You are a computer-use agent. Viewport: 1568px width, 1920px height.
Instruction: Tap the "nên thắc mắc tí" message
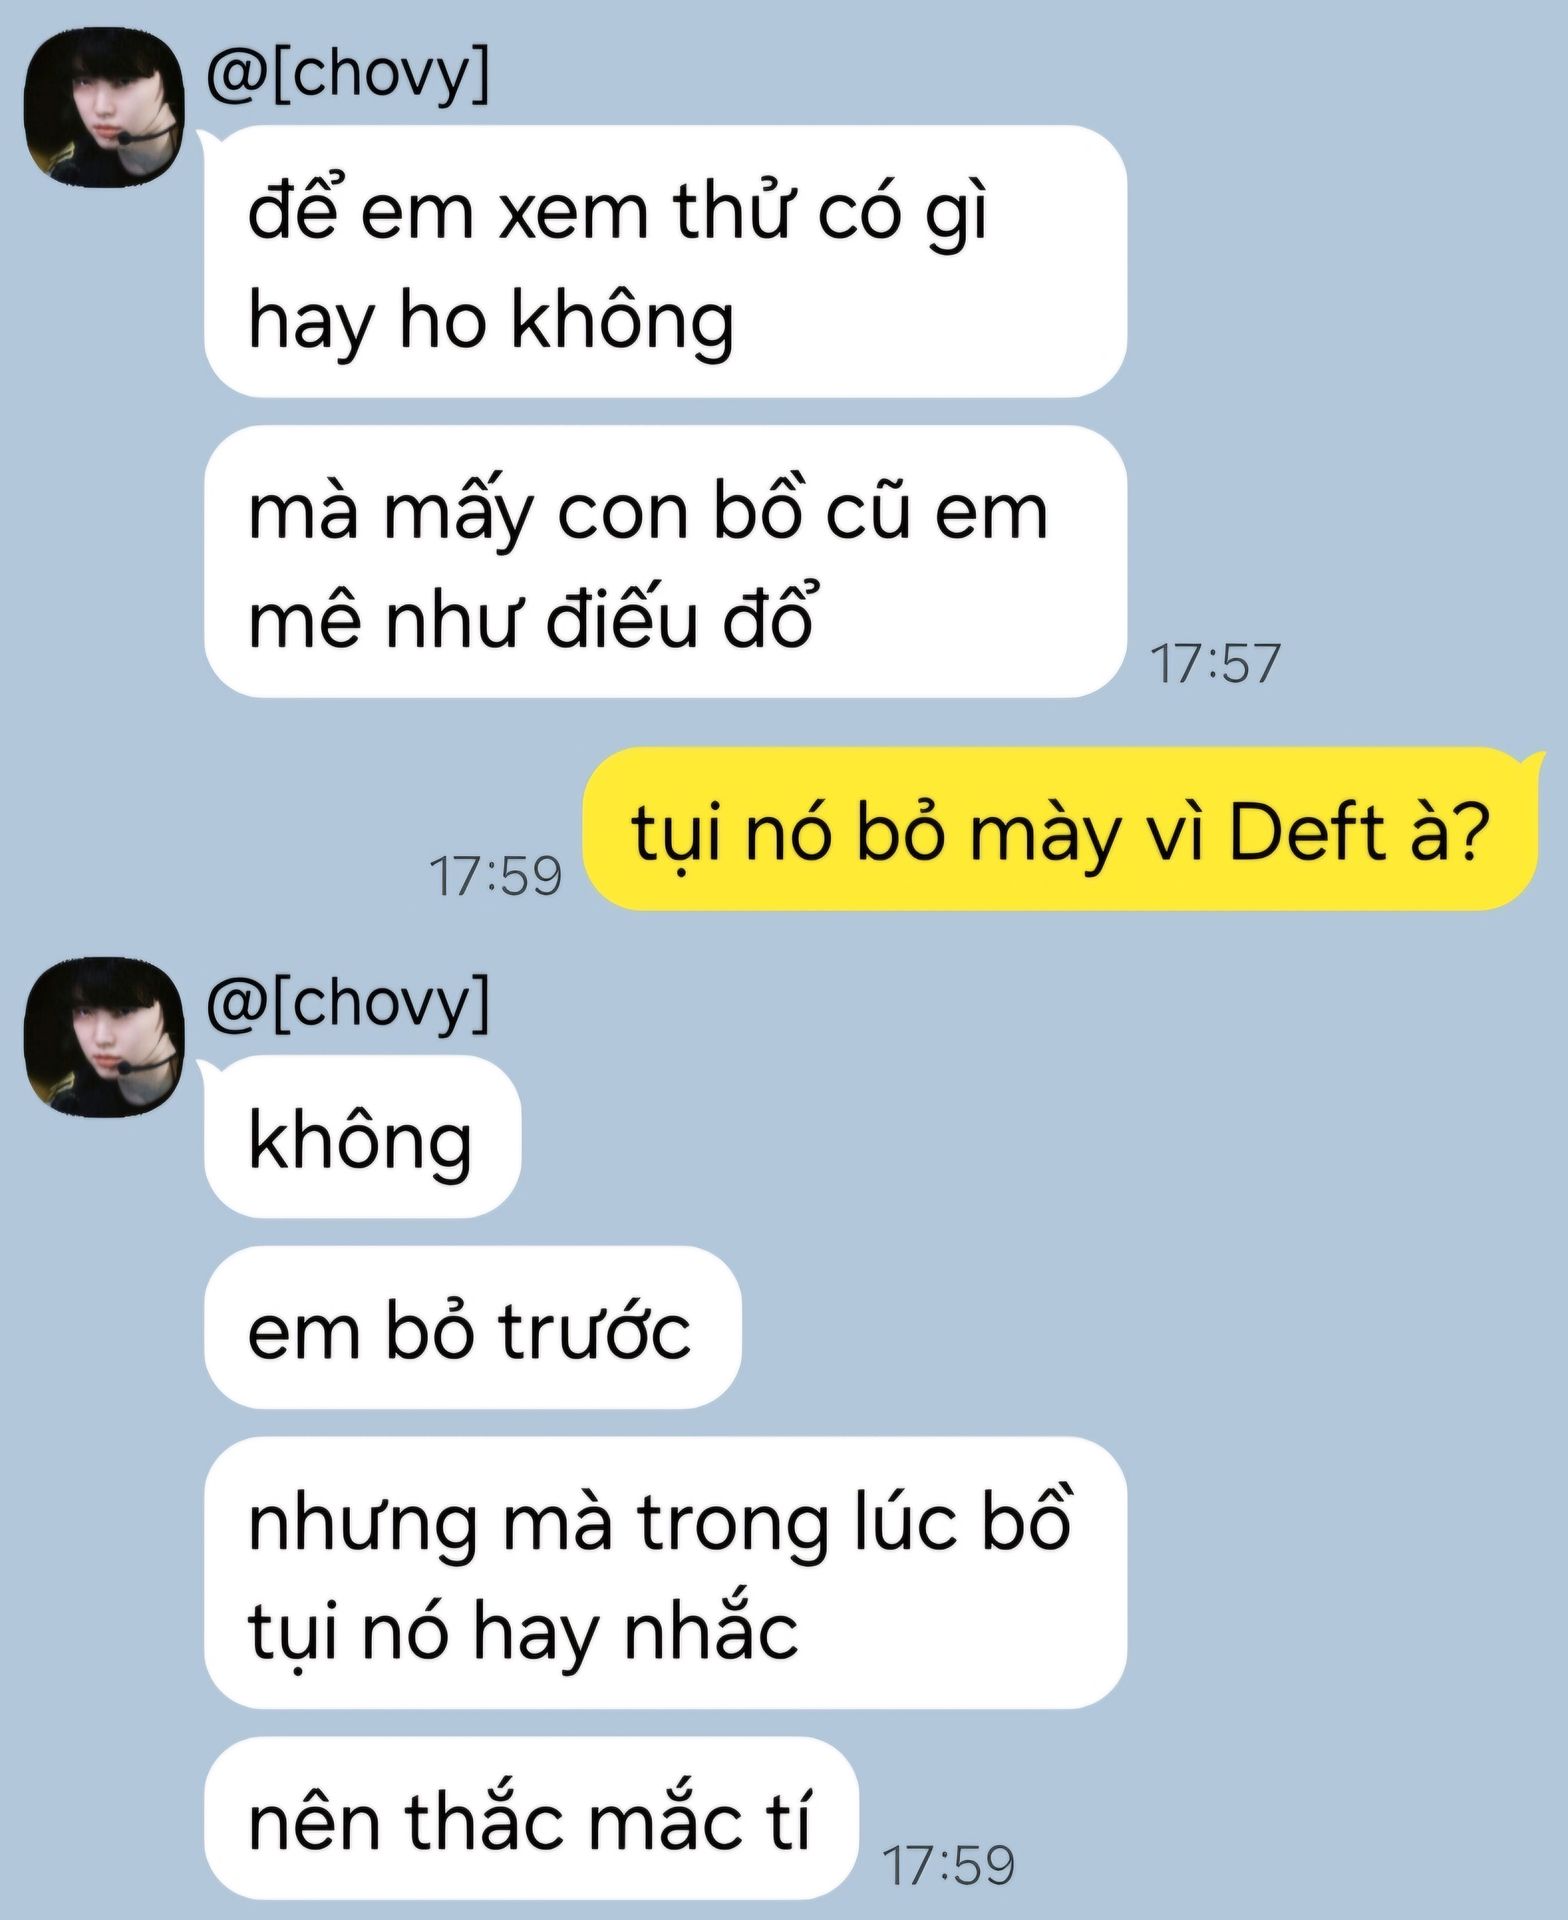pyautogui.click(x=531, y=1818)
